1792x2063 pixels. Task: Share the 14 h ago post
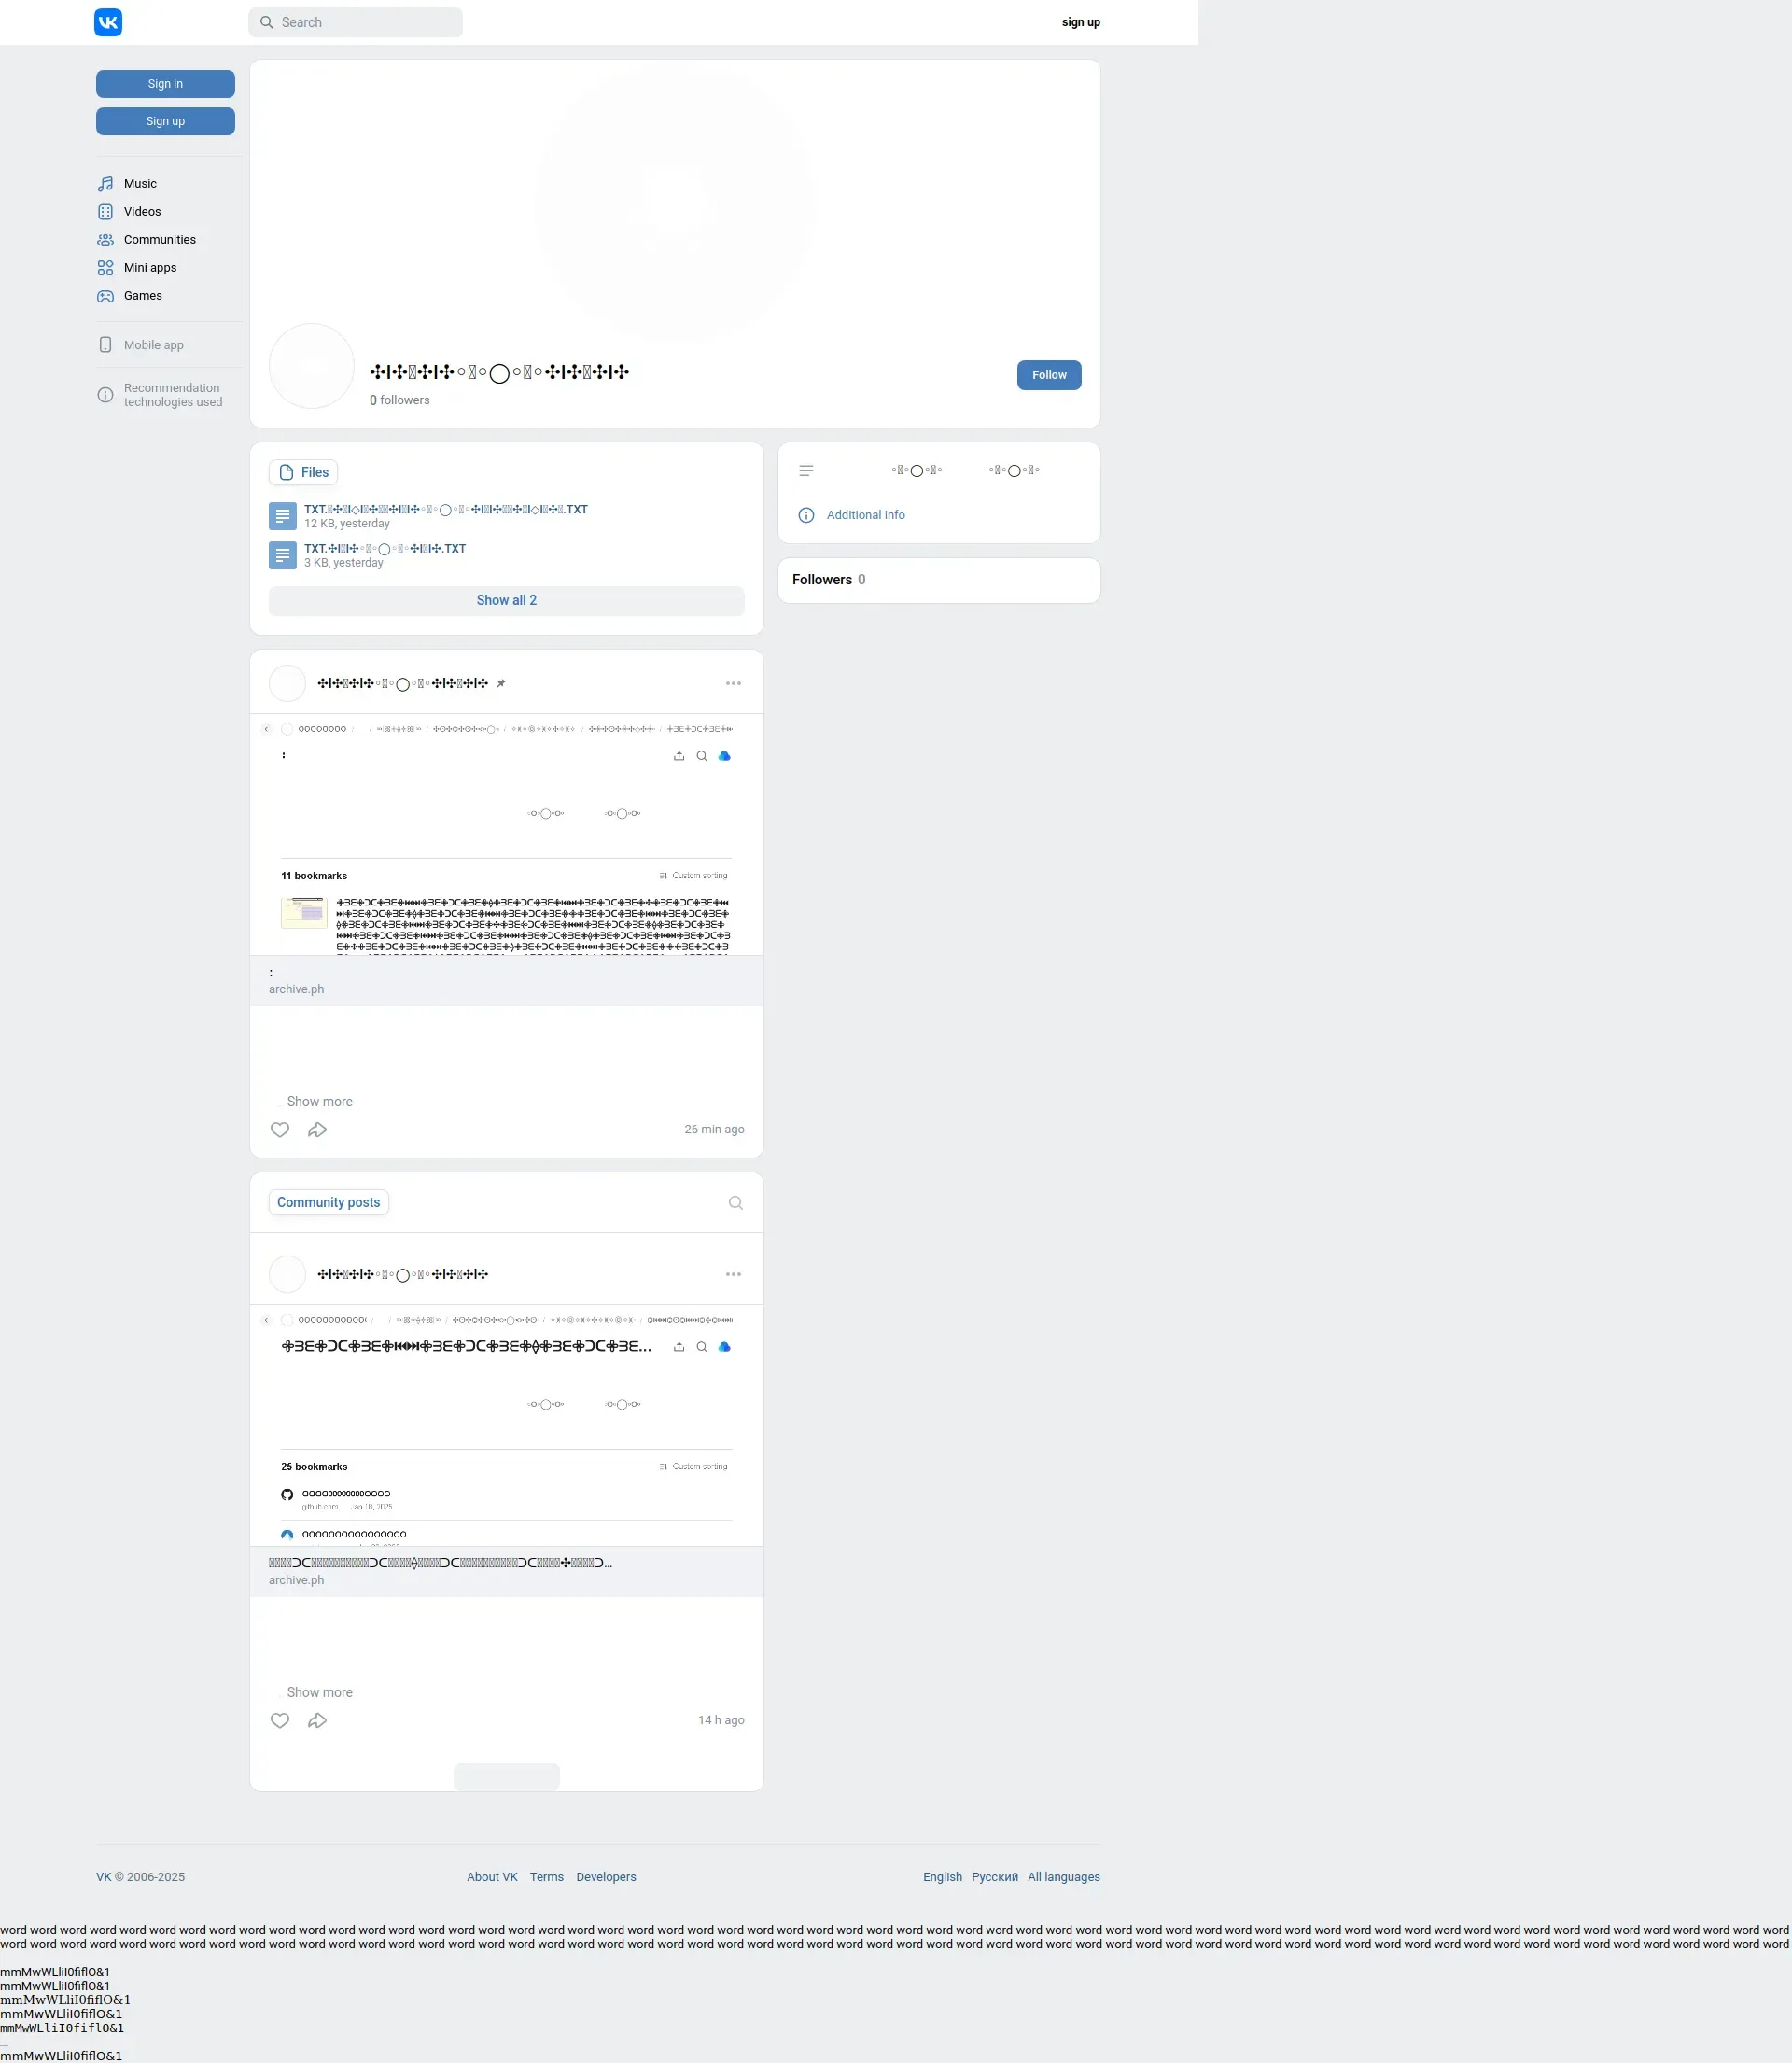point(317,1721)
